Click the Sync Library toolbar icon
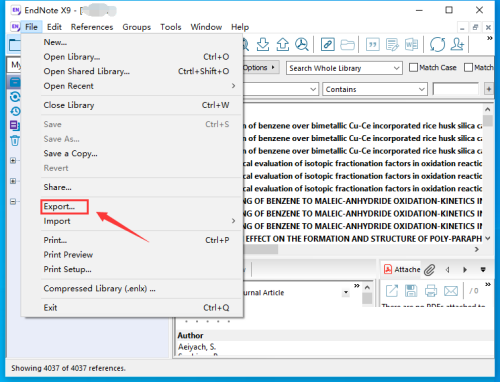 click(x=437, y=44)
